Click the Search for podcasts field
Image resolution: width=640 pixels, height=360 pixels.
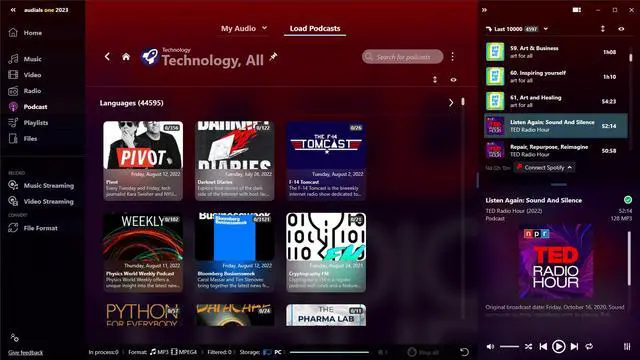[402, 57]
